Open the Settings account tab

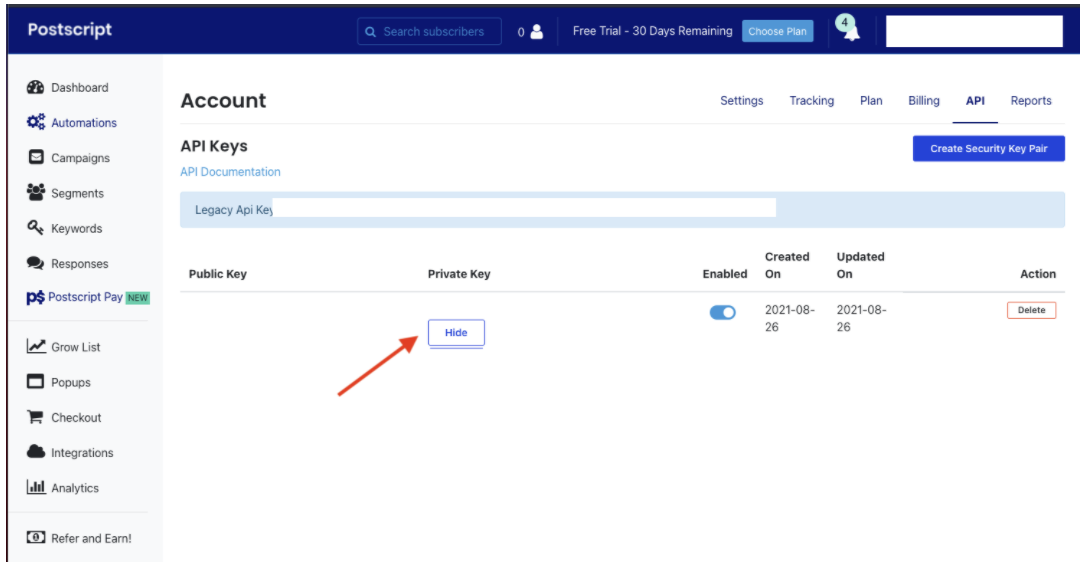tap(741, 101)
